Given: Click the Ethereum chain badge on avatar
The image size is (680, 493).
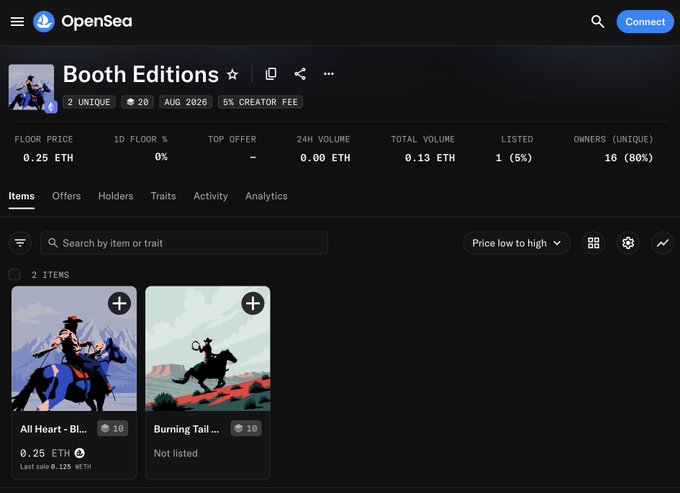Looking at the screenshot, I should [x=51, y=106].
